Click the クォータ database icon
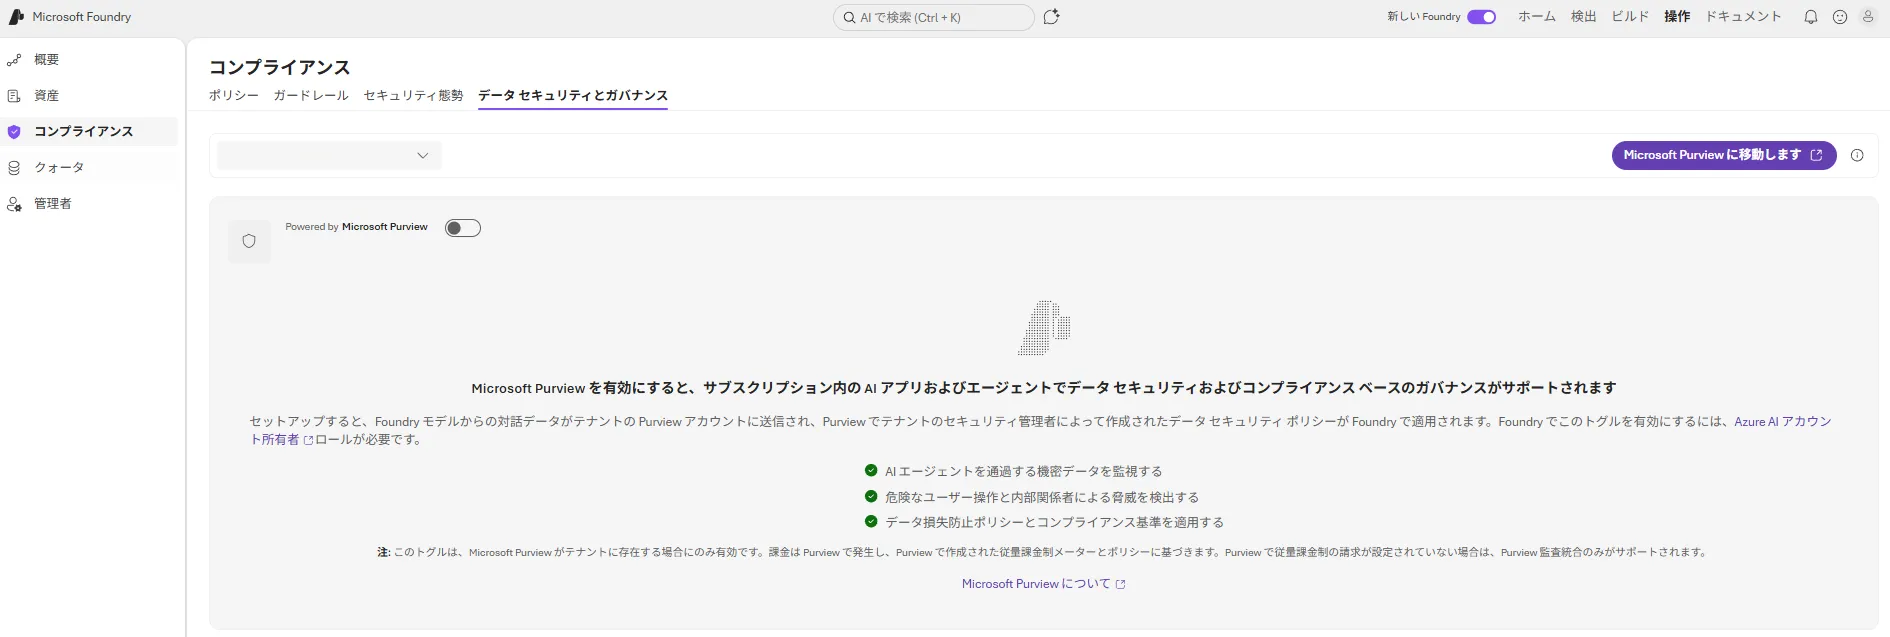Viewport: 1890px width, 637px height. point(14,168)
